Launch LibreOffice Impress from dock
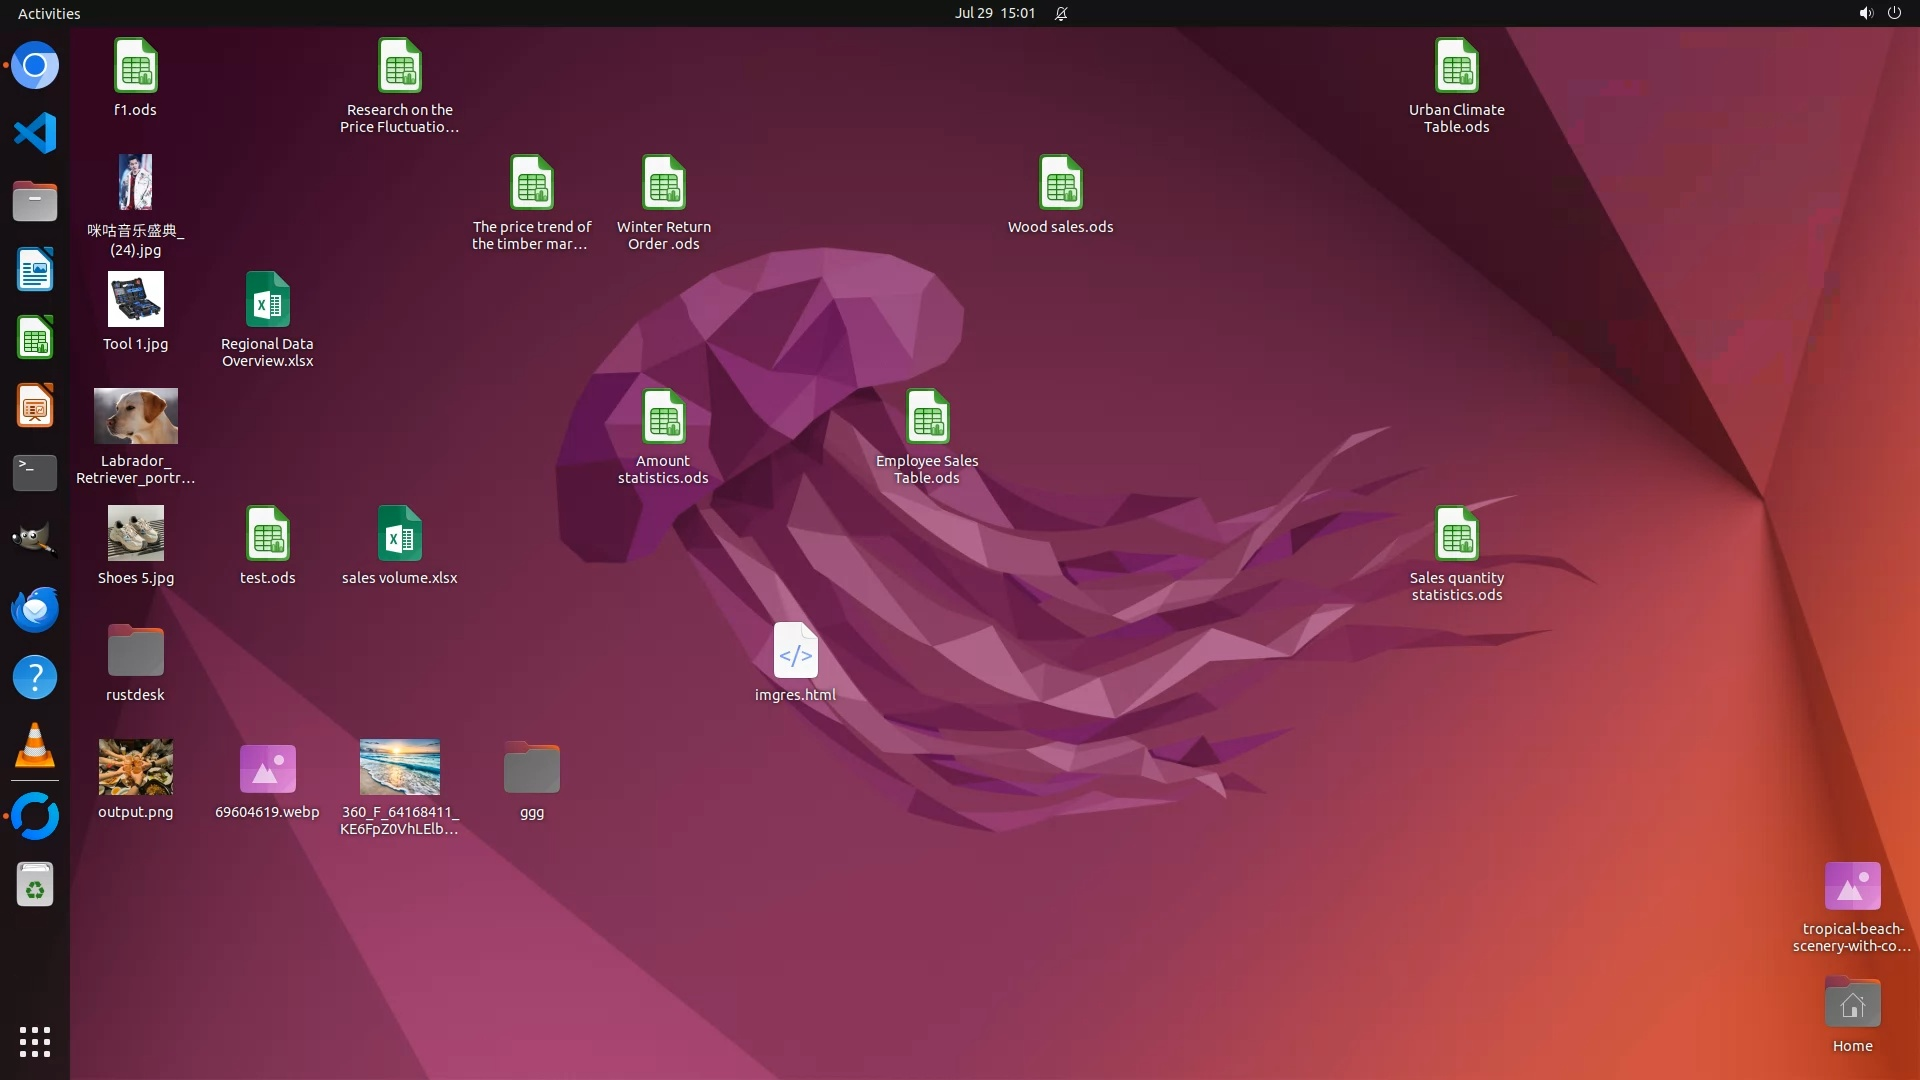Viewport: 1920px width, 1080px height. (x=35, y=406)
